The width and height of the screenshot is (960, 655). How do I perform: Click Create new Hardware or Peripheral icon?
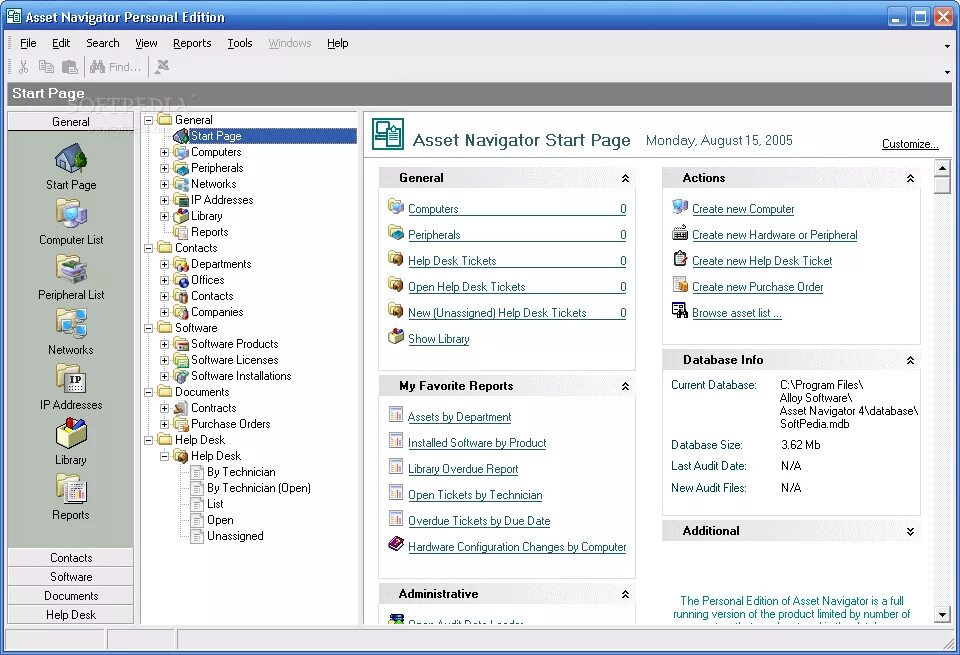click(680, 233)
